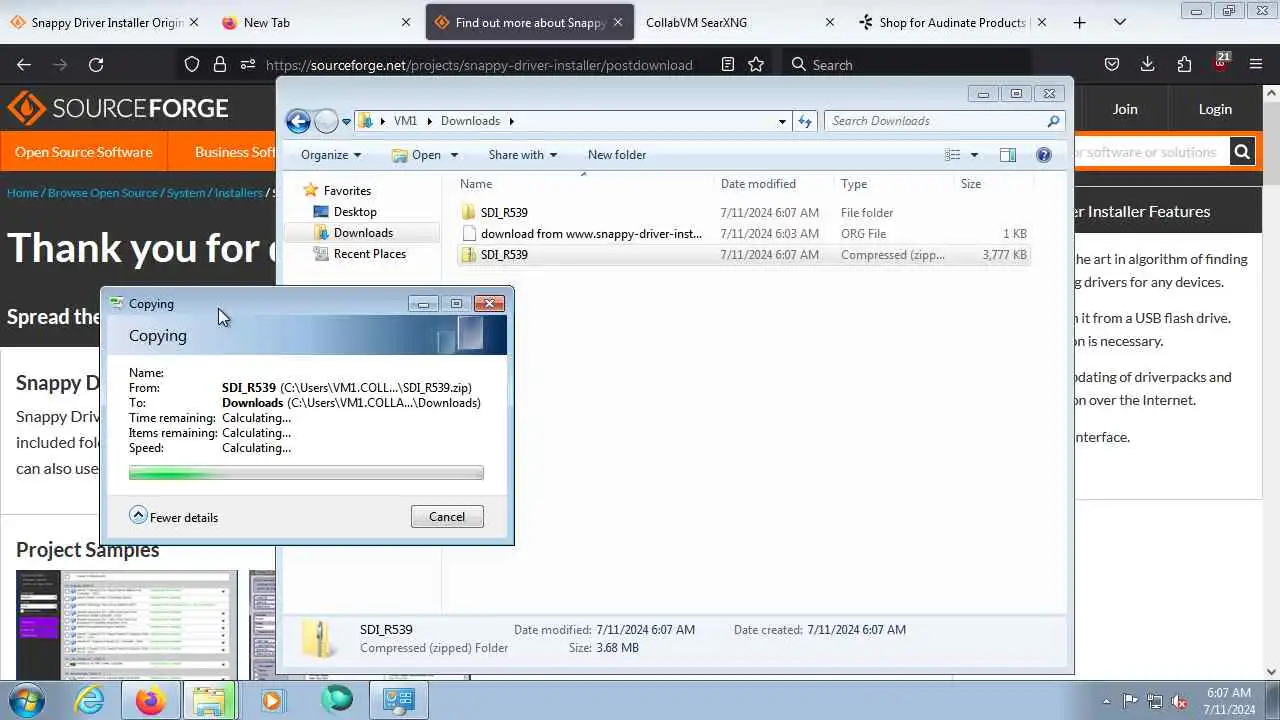This screenshot has height=720, width=1280.
Task: Follow Browse Open Source breadcrumb link
Action: (x=103, y=192)
